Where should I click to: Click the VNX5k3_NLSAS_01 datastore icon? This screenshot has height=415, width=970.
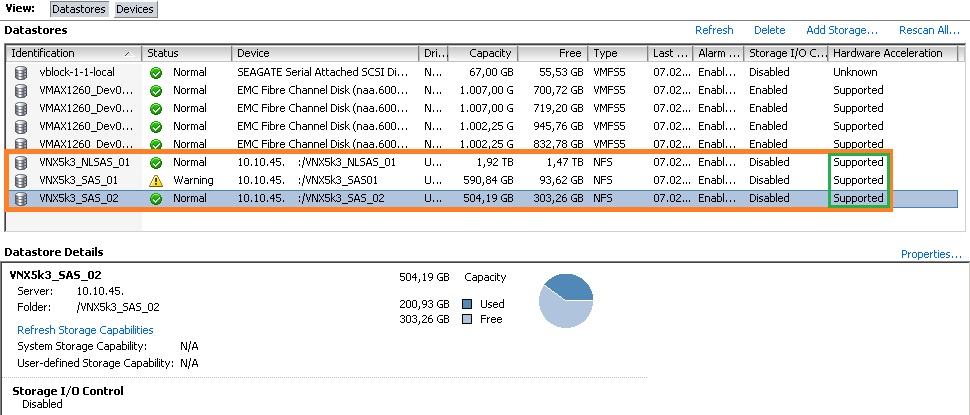pos(21,162)
